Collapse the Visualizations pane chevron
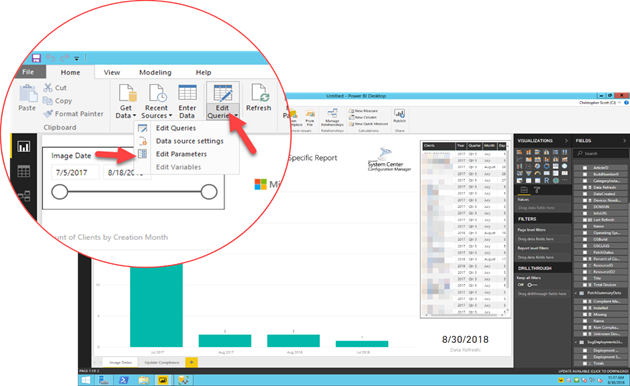The height and width of the screenshot is (386, 630). (566, 141)
